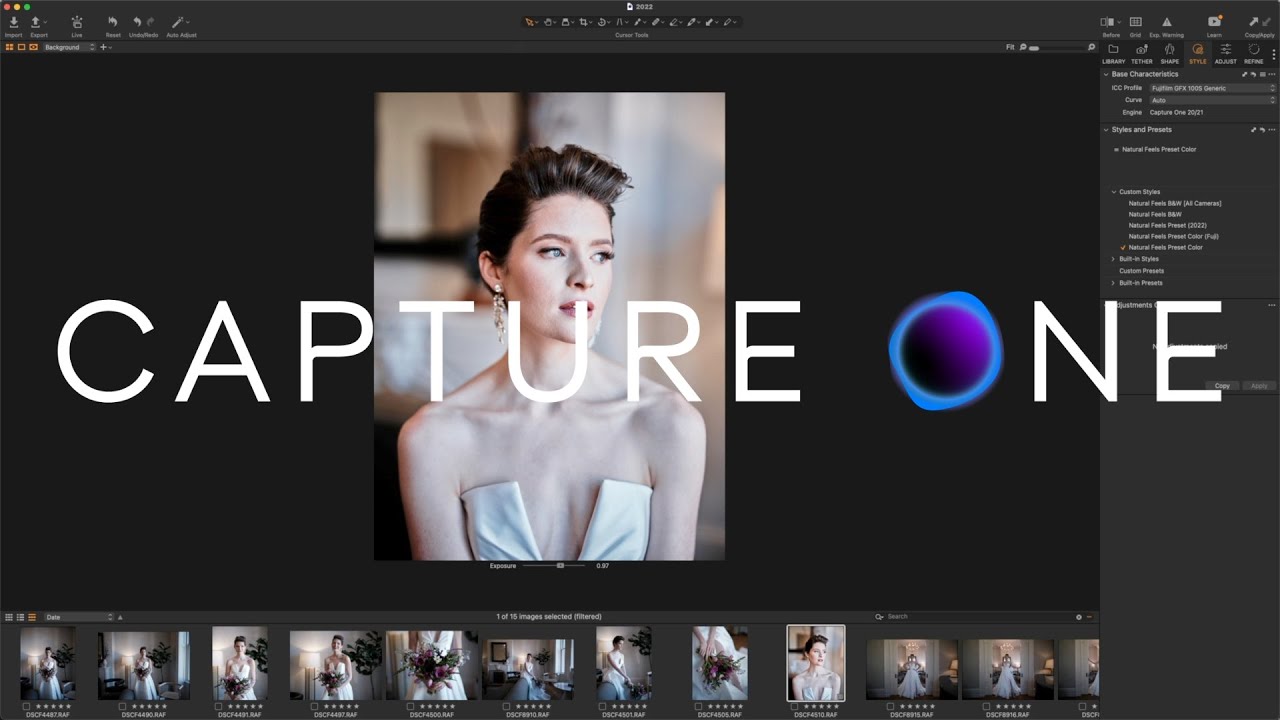Switch to multi-view viewer layout icon
The height and width of the screenshot is (720, 1280).
[10, 47]
